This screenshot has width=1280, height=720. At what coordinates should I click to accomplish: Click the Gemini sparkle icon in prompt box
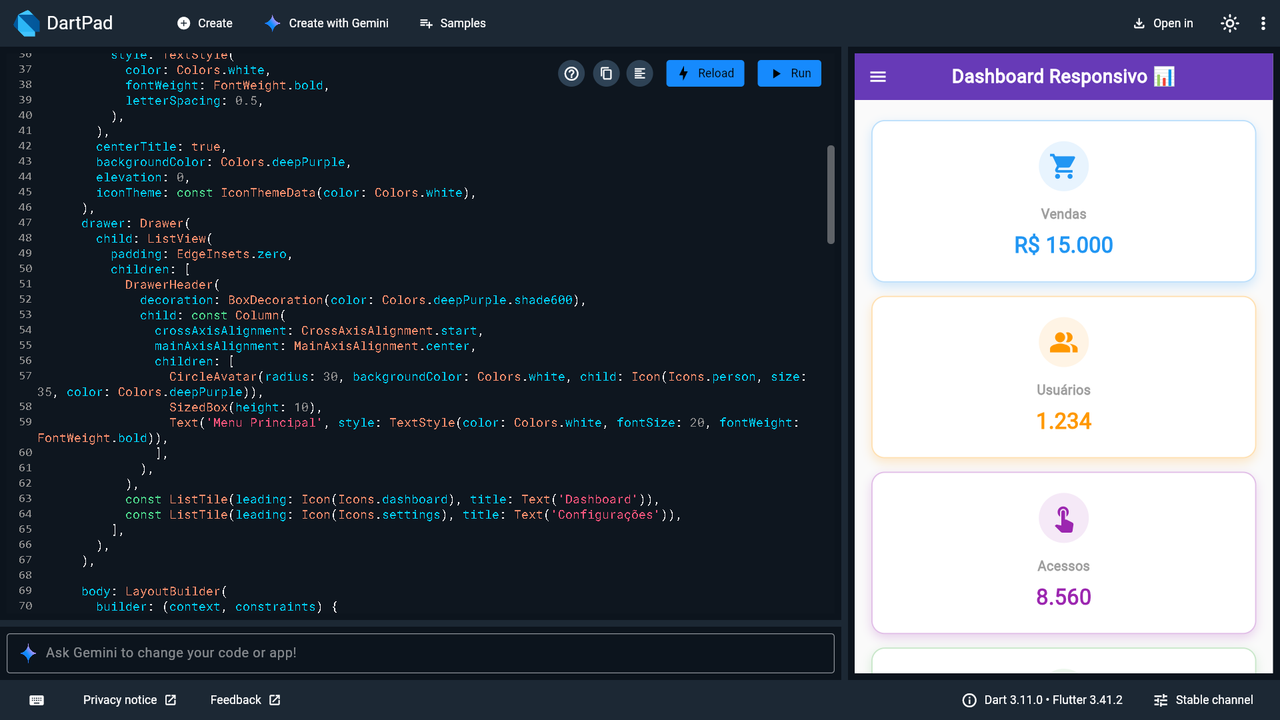(28, 653)
